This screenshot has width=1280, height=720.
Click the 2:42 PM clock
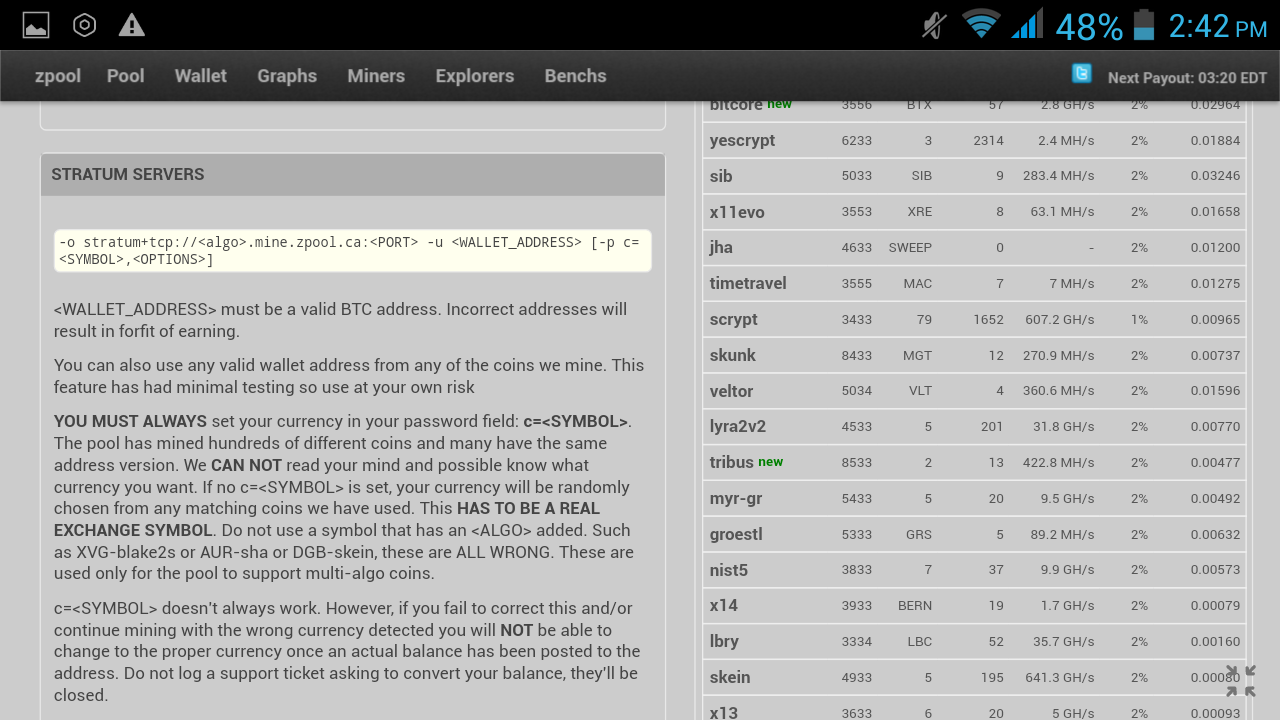click(x=1217, y=26)
